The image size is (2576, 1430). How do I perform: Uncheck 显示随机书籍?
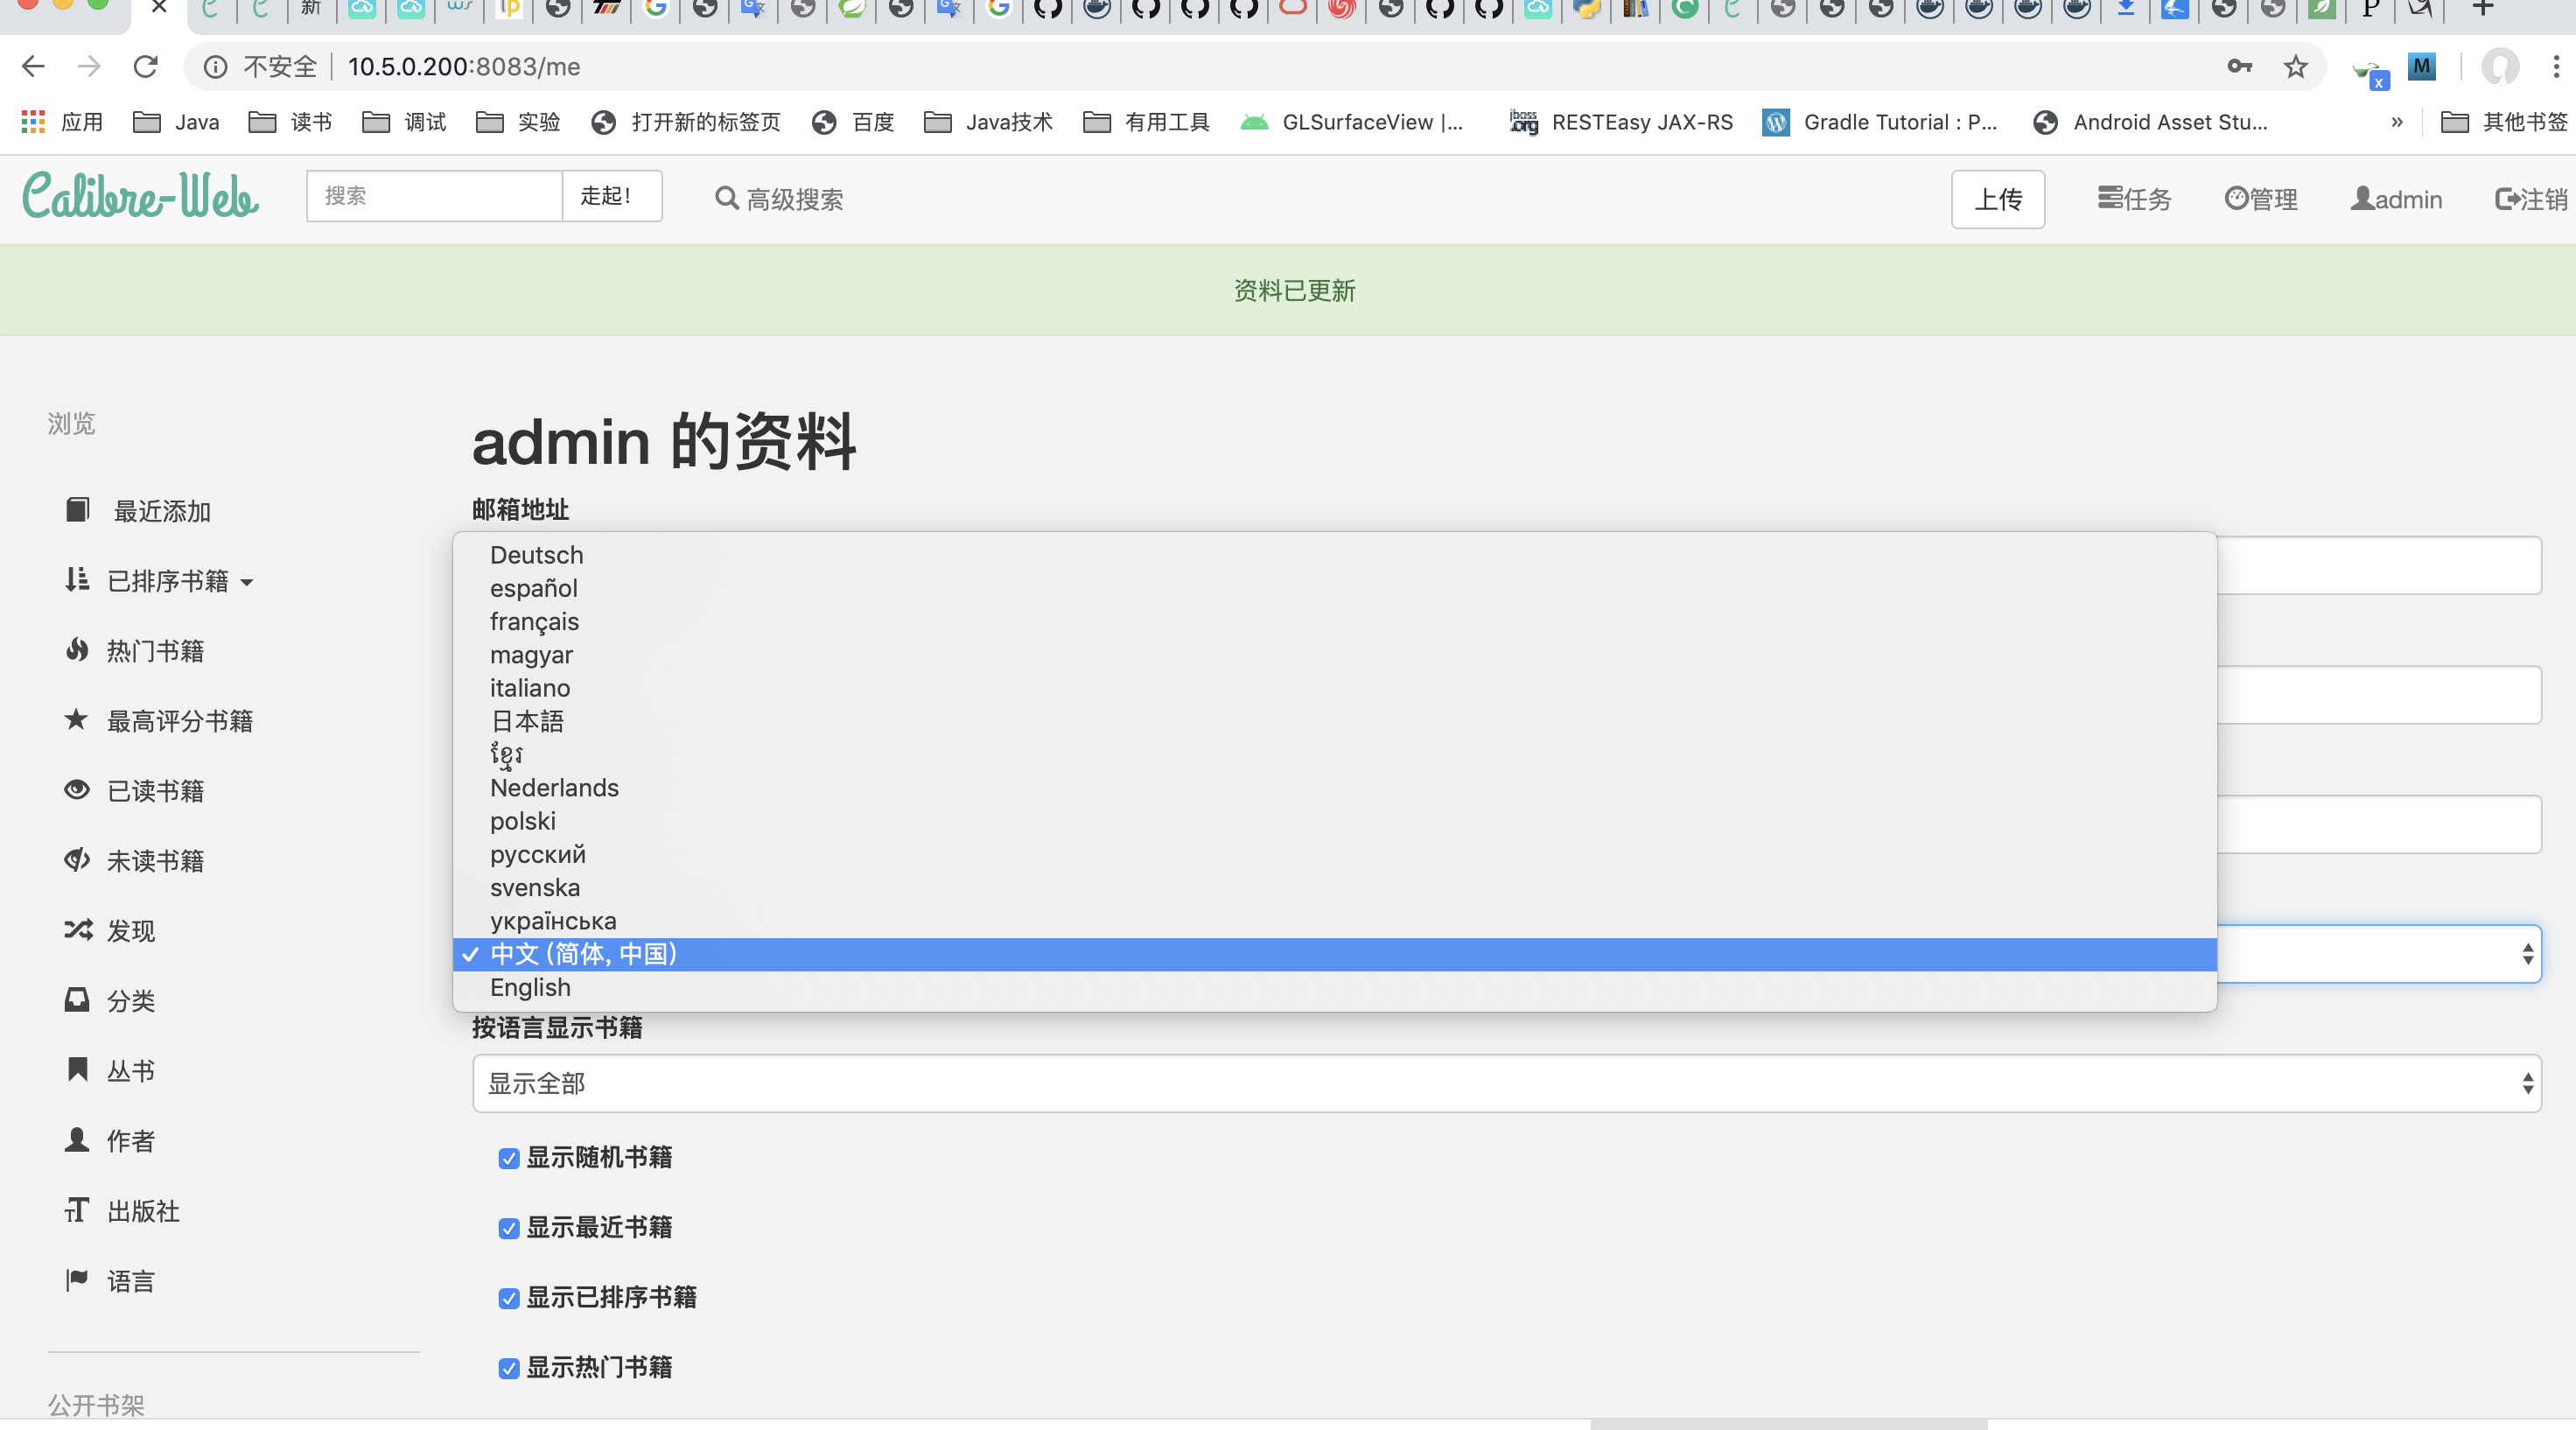point(509,1158)
